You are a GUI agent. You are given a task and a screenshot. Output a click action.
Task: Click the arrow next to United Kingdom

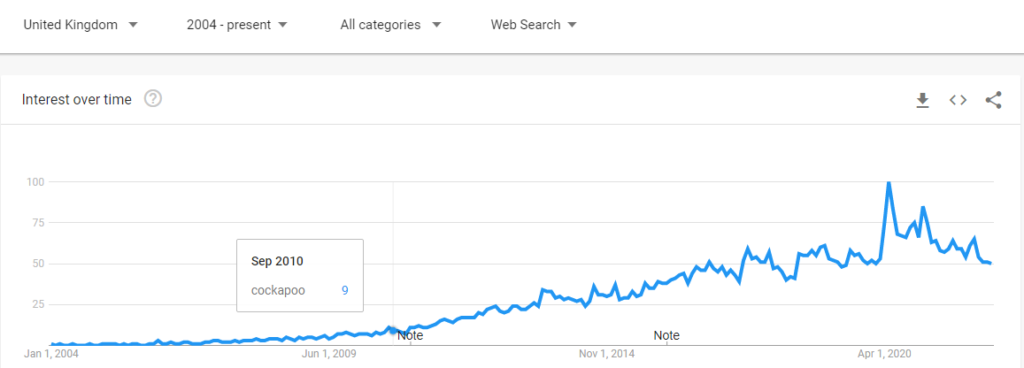(x=133, y=25)
